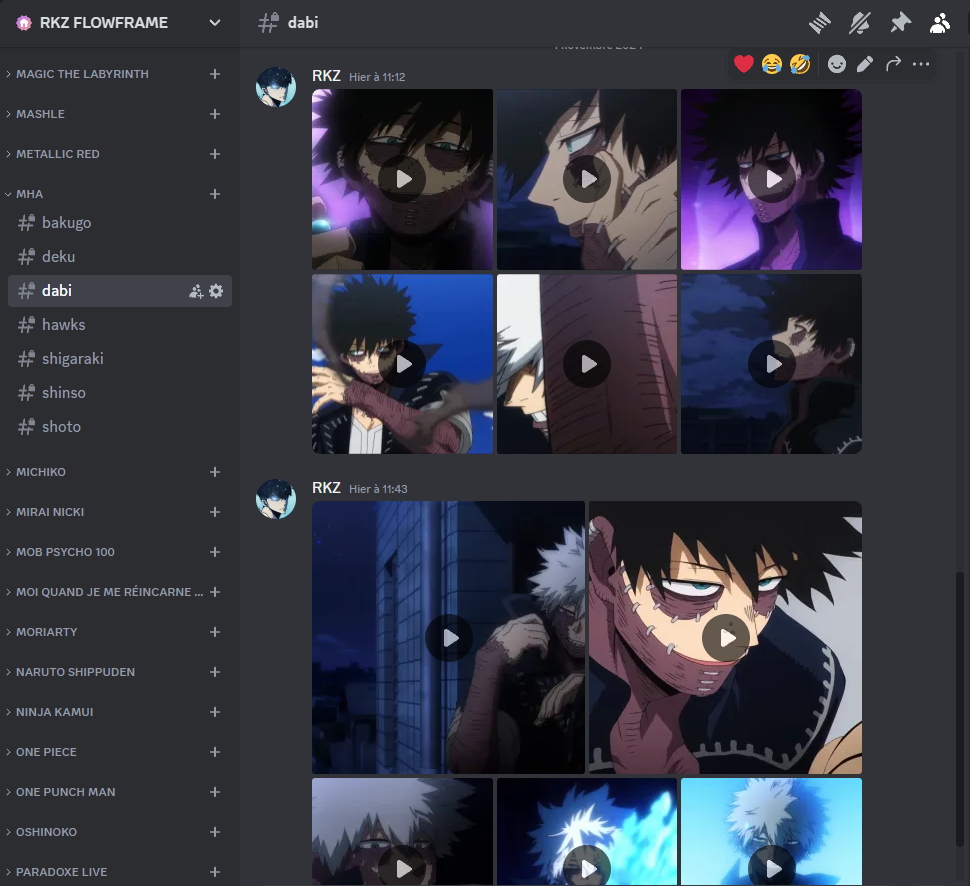
Task: Open dabi channel settings gear
Action: [216, 291]
